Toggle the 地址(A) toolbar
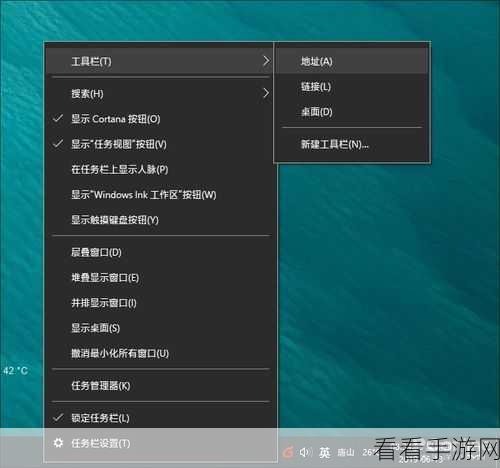The image size is (500, 468). (x=352, y=61)
